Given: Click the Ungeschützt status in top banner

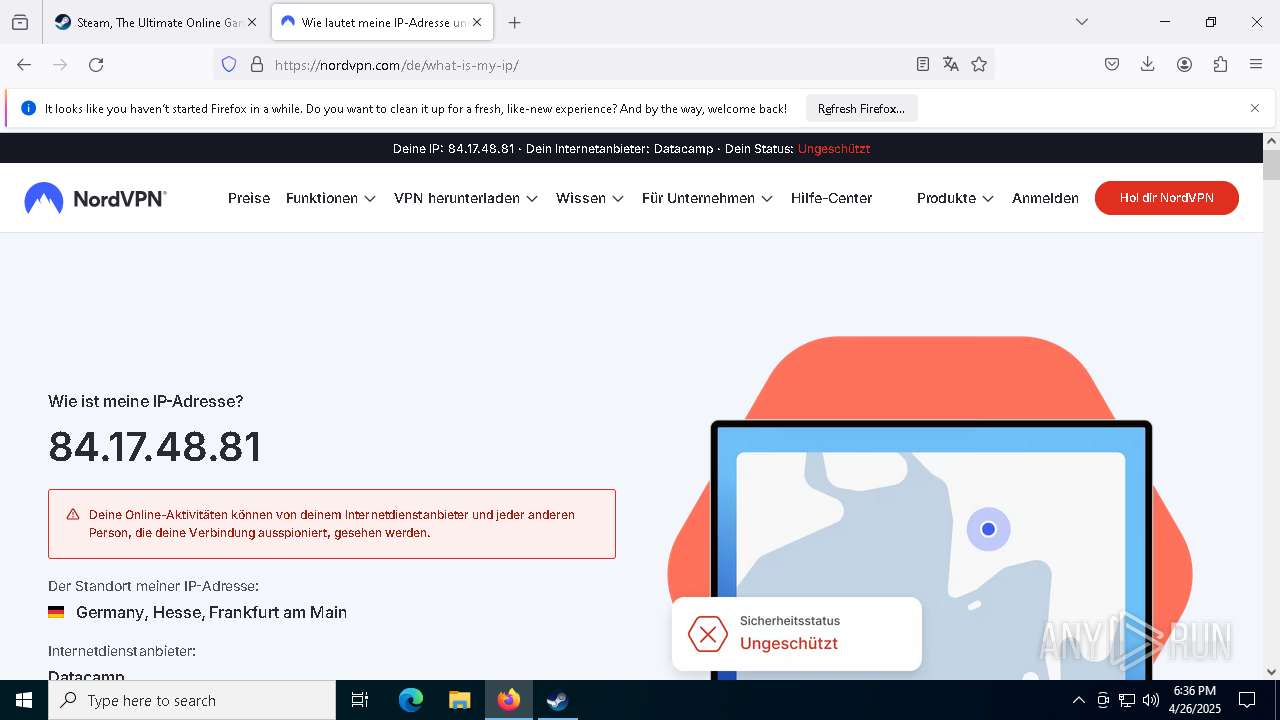Looking at the screenshot, I should pos(834,148).
